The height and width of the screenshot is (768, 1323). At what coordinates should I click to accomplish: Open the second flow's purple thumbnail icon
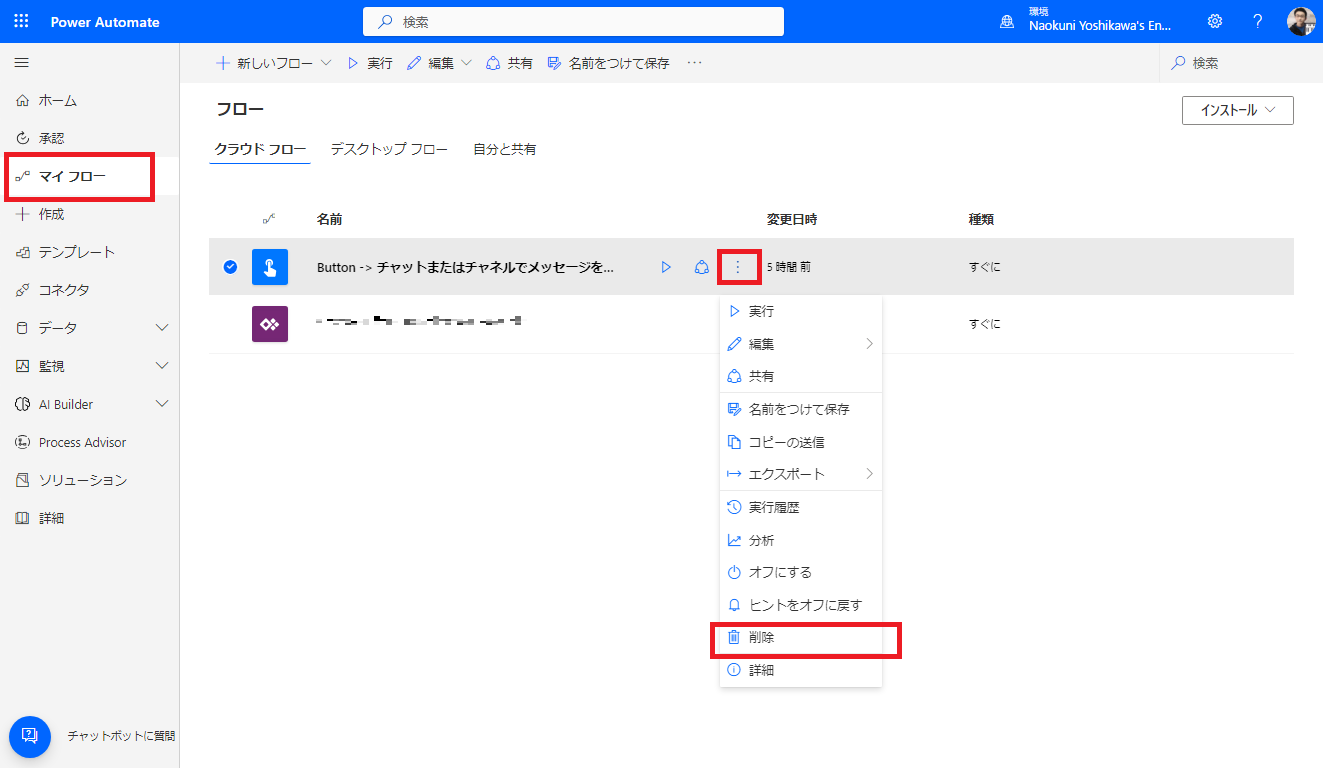tap(269, 323)
